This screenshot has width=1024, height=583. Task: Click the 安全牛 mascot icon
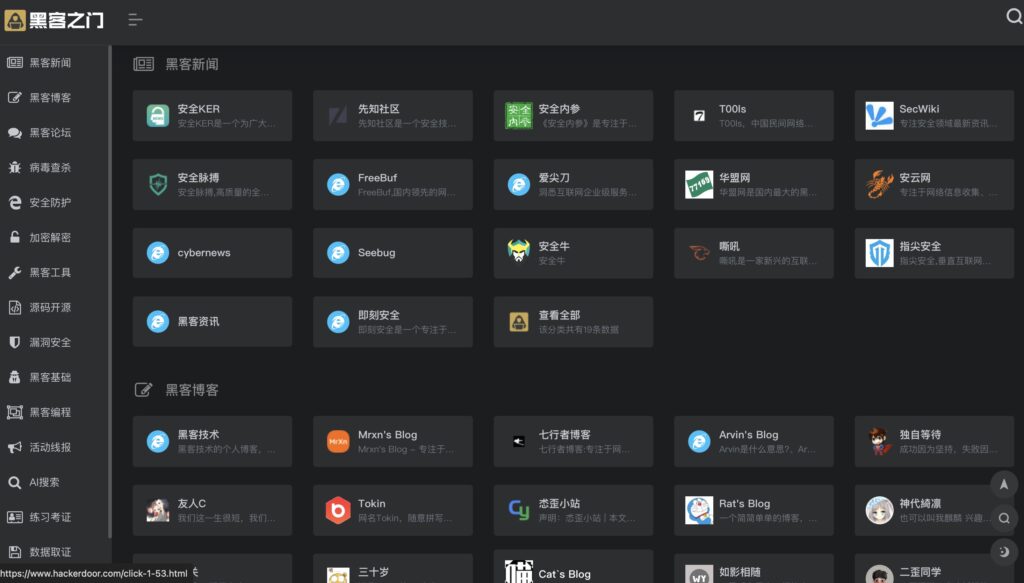click(x=519, y=251)
